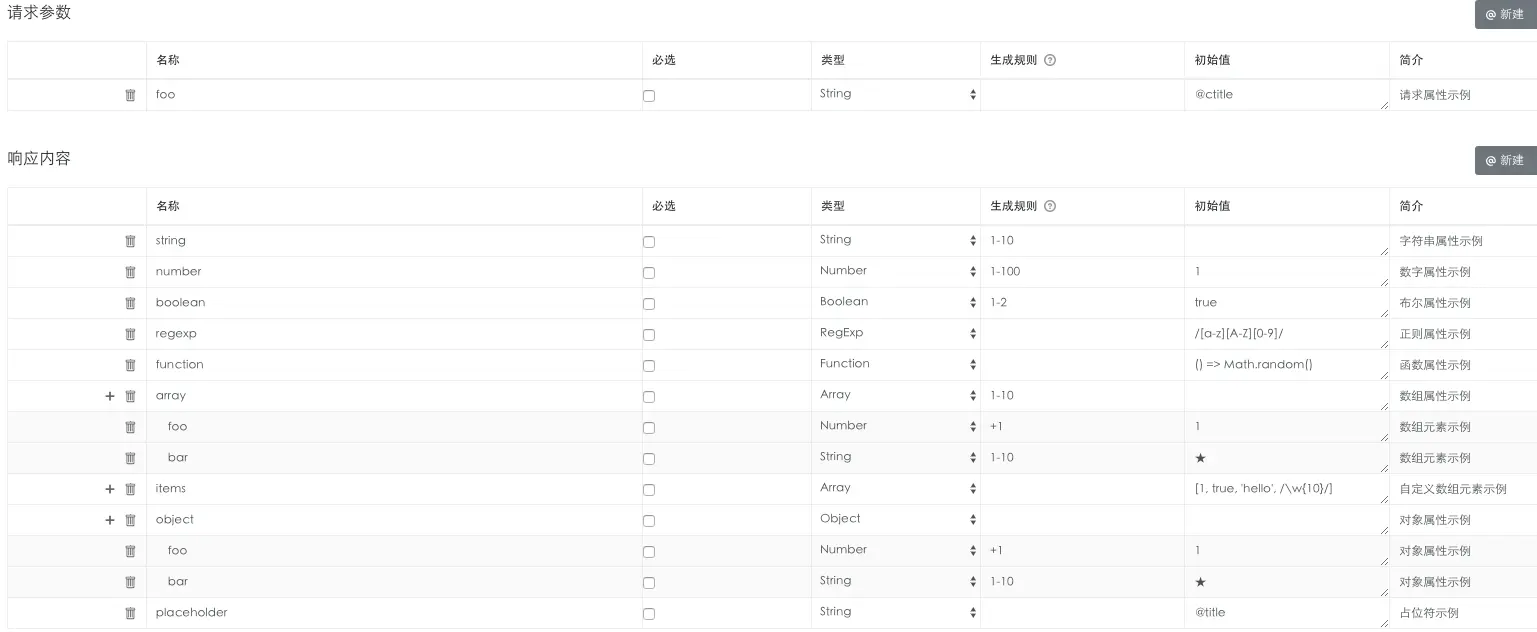
Task: Toggle required checkbox for array
Action: coord(649,397)
